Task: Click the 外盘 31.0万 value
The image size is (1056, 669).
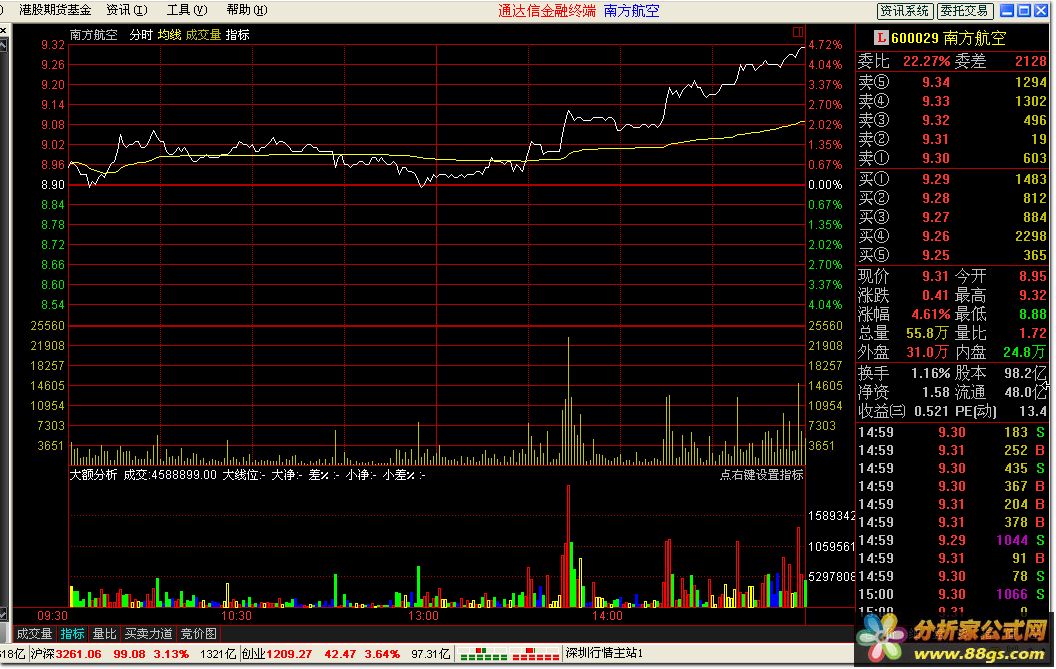Action: pyautogui.click(x=927, y=352)
